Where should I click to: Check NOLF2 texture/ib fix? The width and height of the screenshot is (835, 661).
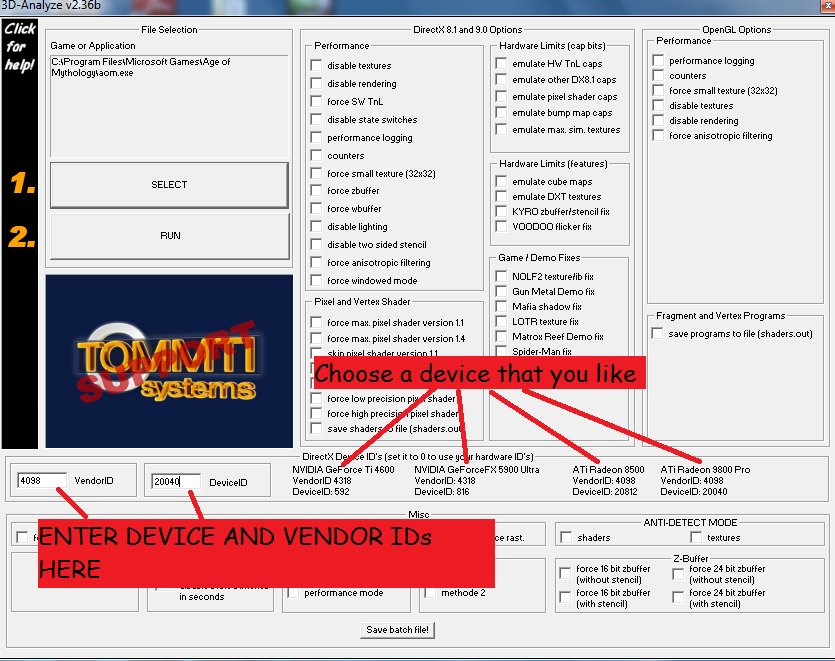click(501, 276)
